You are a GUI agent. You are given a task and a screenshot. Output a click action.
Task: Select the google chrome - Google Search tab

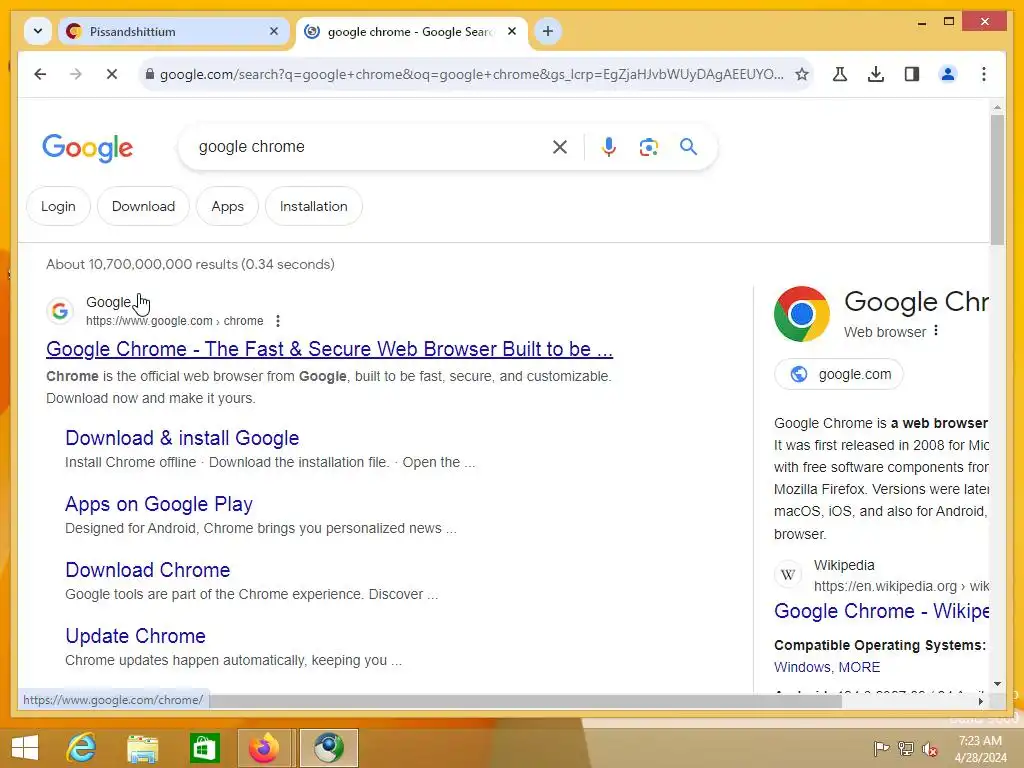pyautogui.click(x=411, y=31)
